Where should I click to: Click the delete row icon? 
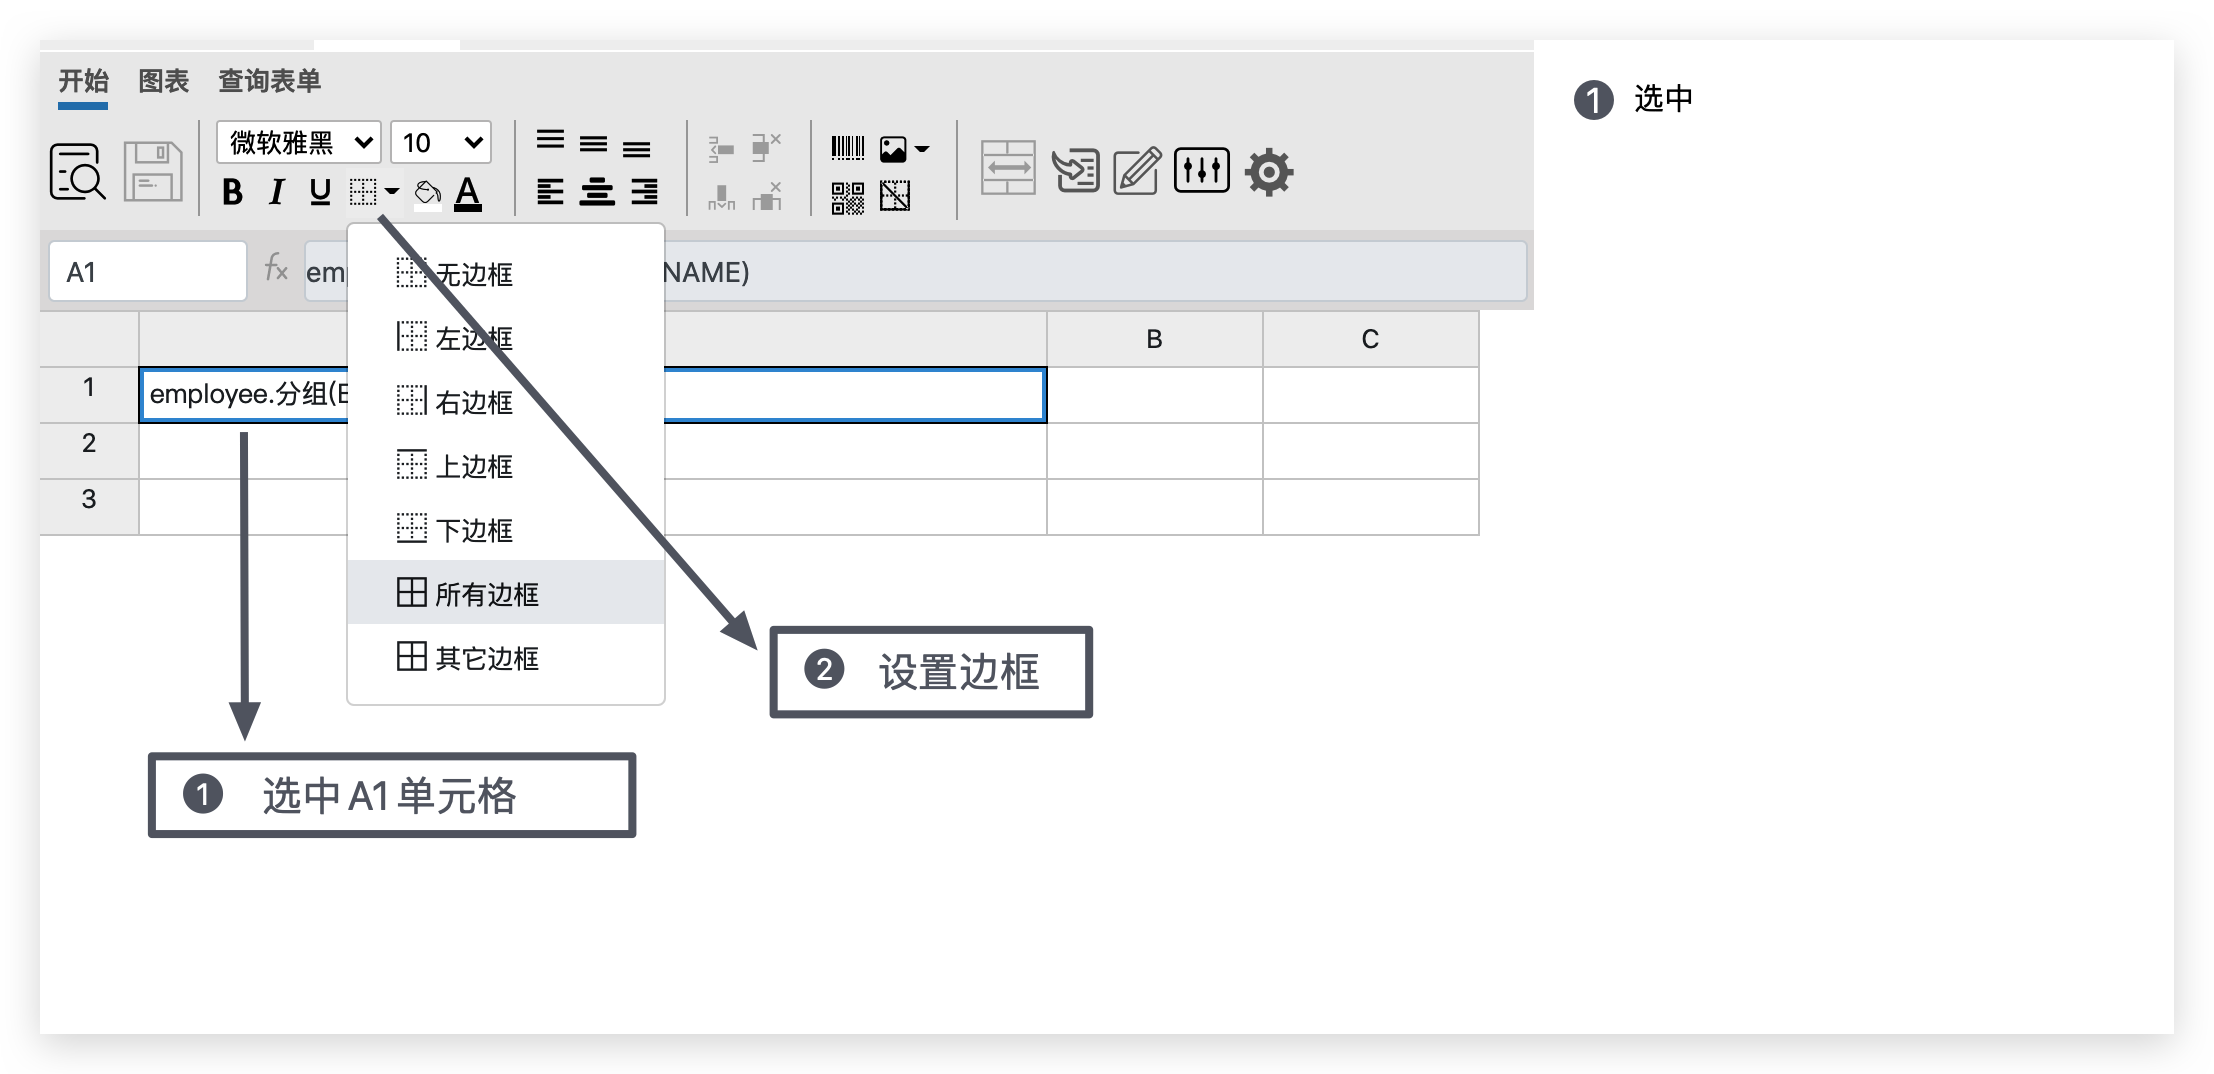[766, 147]
